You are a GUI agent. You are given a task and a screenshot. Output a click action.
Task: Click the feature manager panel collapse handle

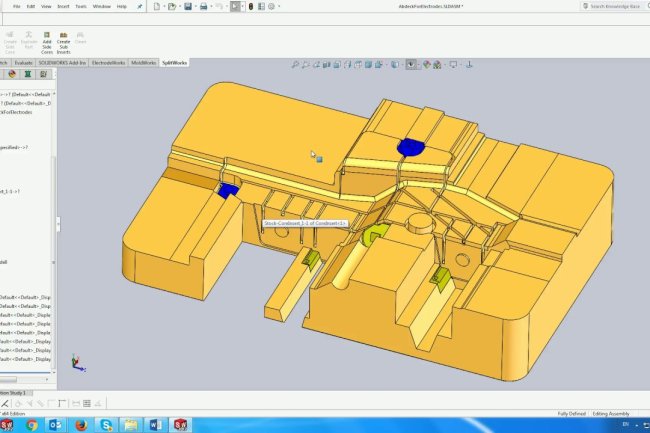58,224
